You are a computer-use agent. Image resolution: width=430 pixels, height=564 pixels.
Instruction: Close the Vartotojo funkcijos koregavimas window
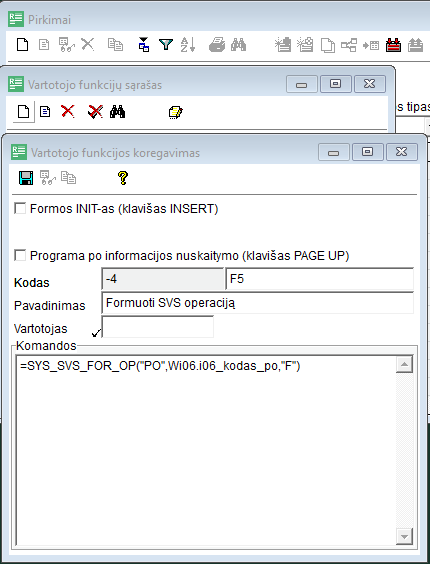click(401, 152)
